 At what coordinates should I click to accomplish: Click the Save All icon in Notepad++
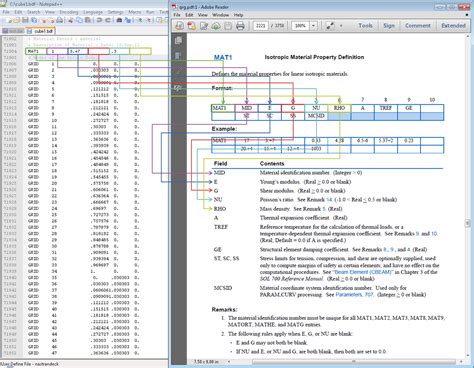(34, 20)
